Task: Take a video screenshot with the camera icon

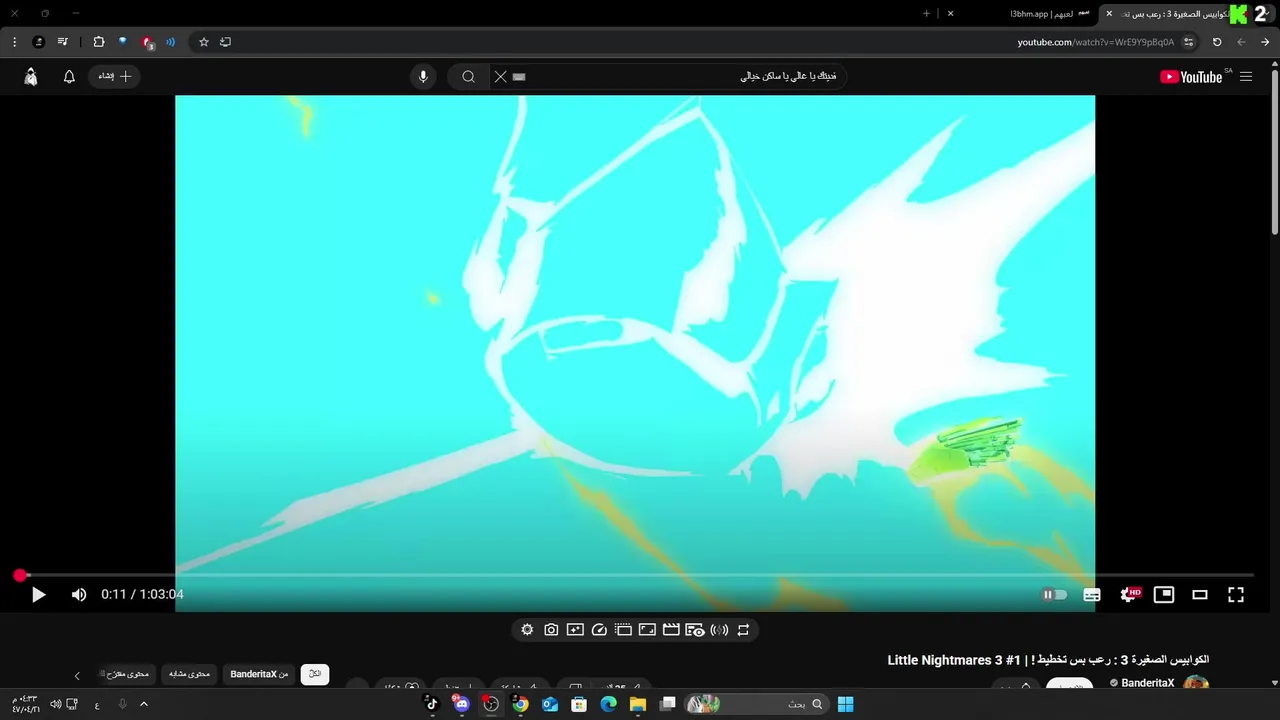Action: click(x=551, y=630)
